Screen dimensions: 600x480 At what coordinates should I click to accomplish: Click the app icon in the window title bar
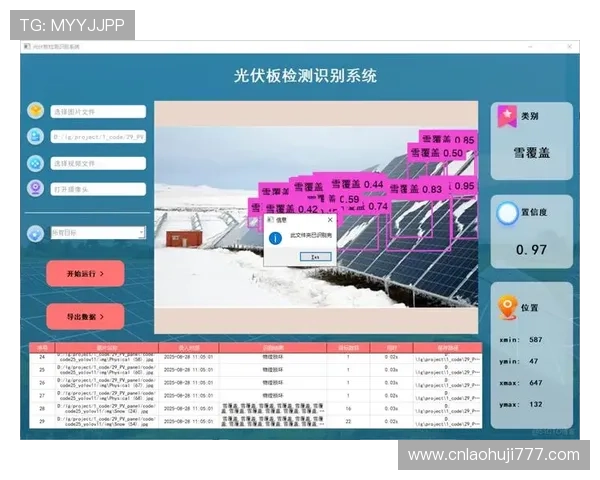(x=27, y=46)
